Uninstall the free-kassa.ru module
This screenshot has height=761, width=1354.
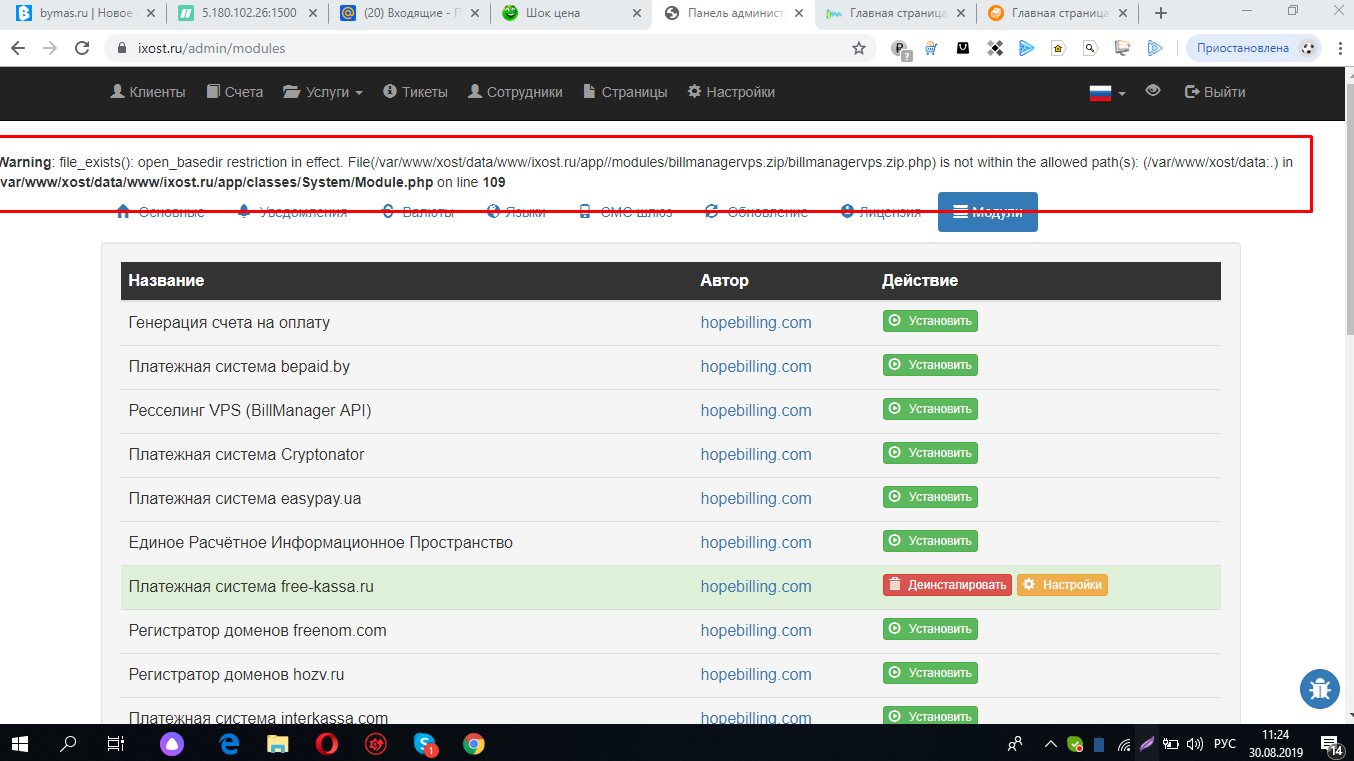coord(946,585)
